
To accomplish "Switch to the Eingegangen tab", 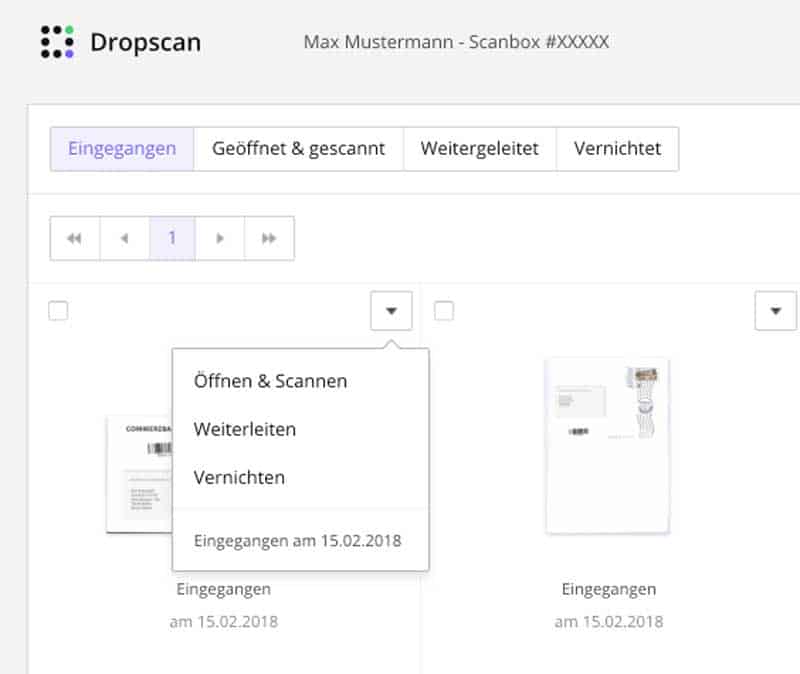I will 122,149.
